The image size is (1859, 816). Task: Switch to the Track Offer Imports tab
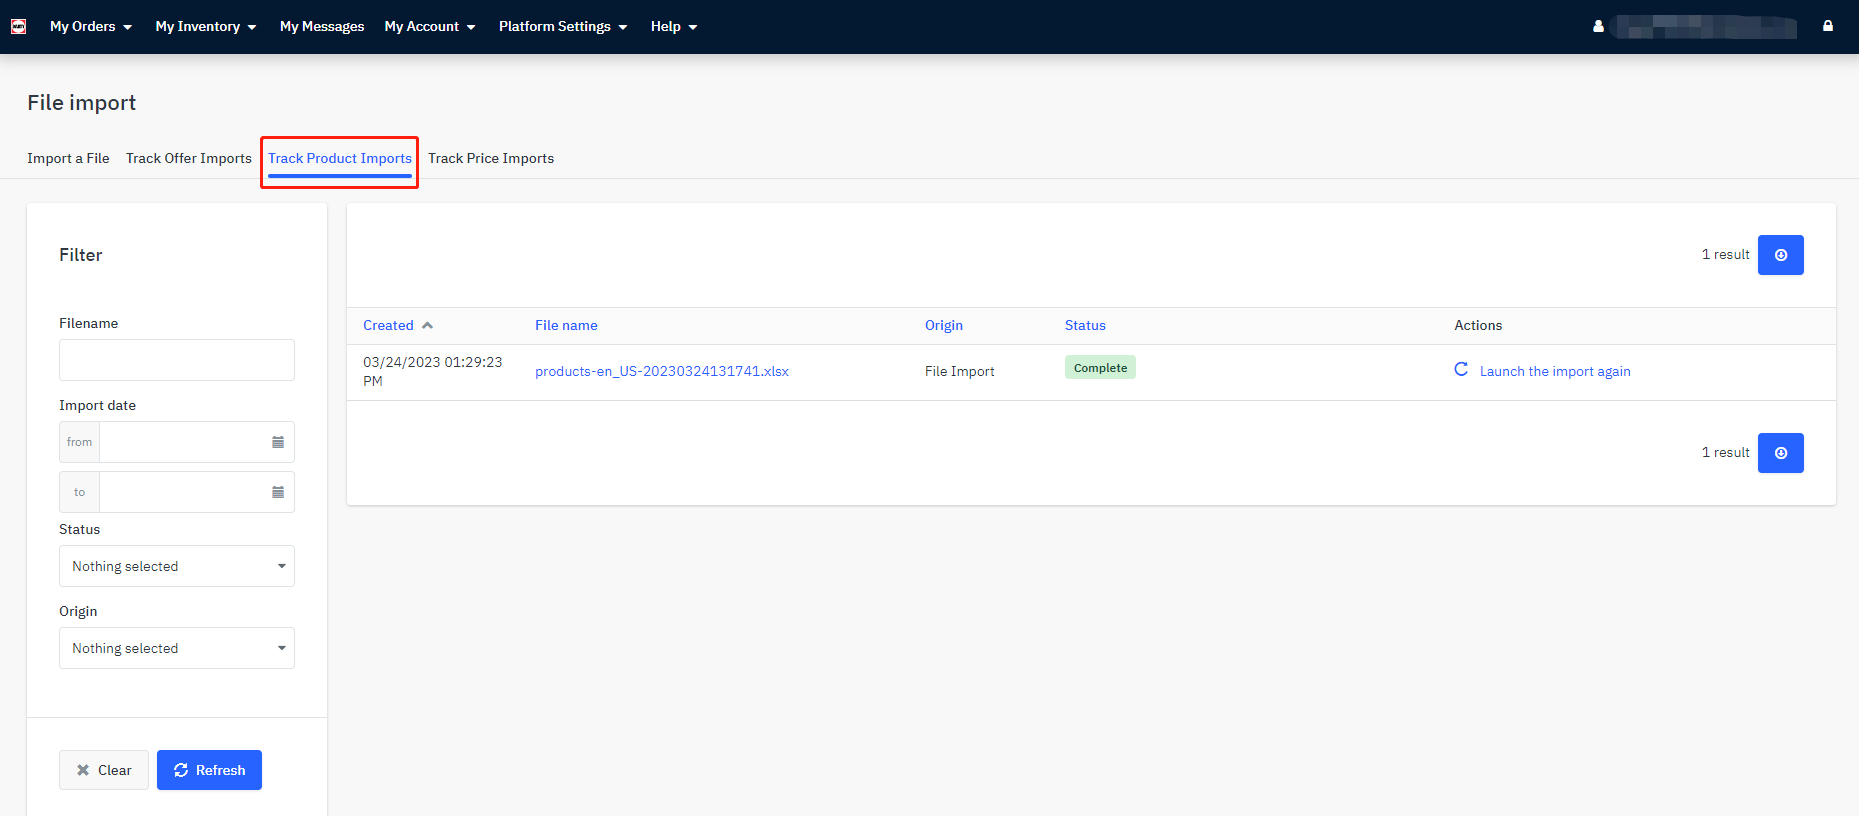tap(189, 158)
